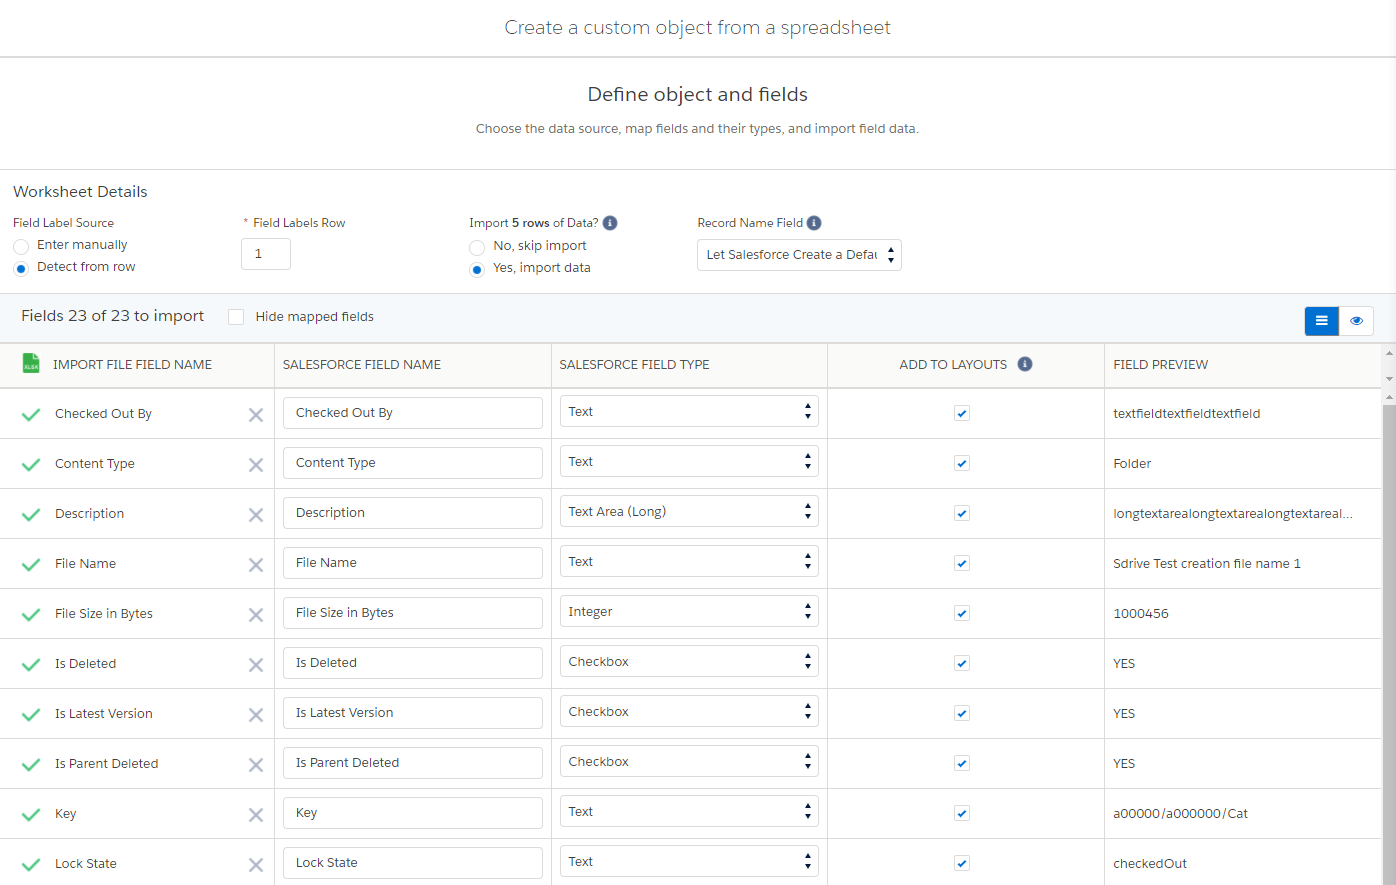Click the X icon beside Description

tap(256, 514)
